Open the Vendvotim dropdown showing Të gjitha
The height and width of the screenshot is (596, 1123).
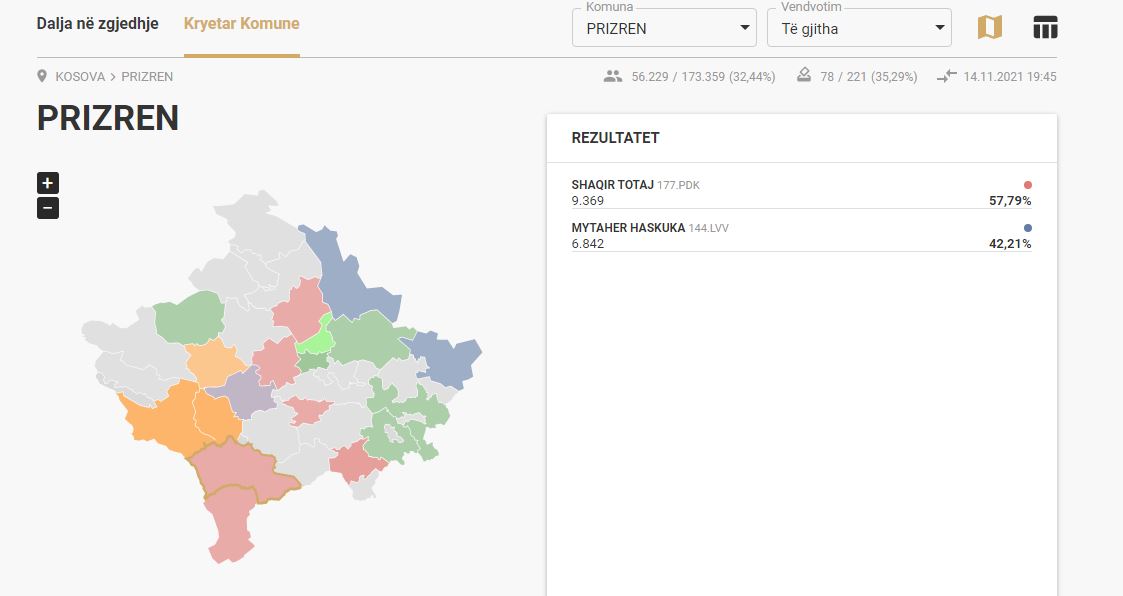[859, 28]
